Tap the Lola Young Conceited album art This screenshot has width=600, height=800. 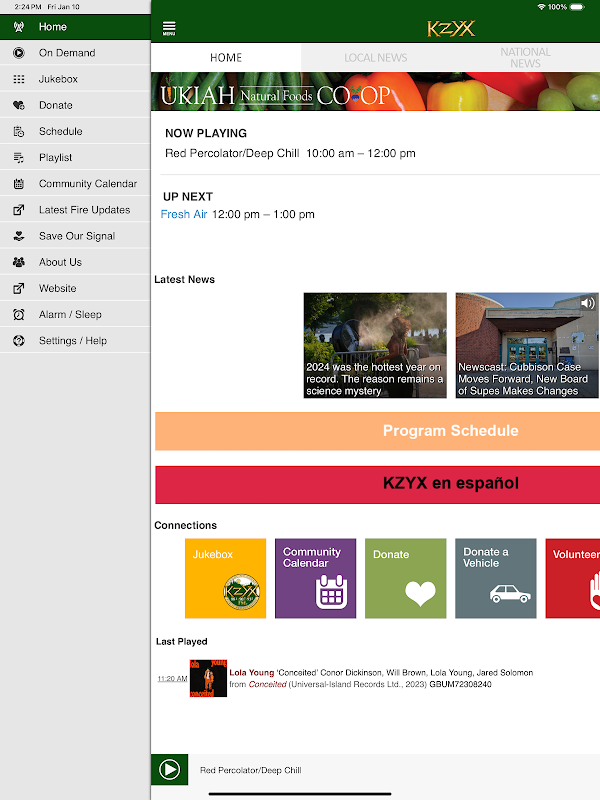click(x=208, y=678)
